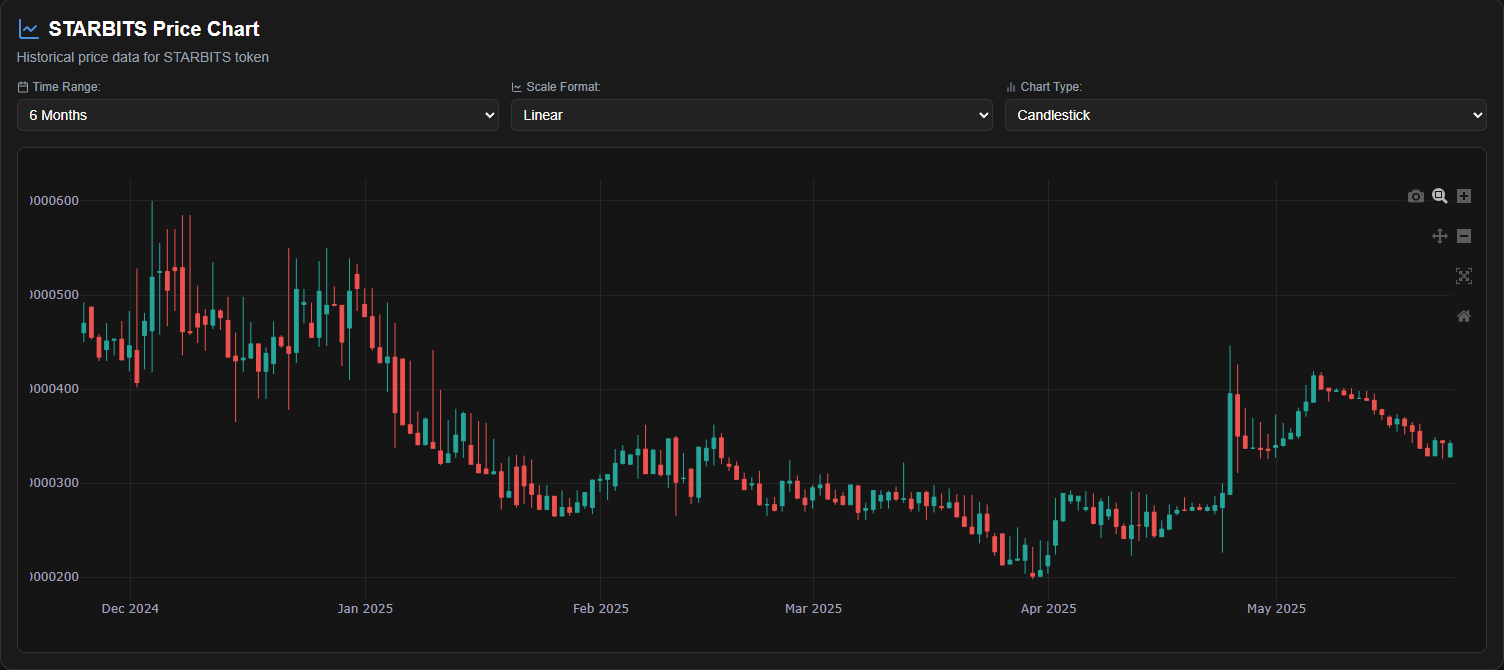The height and width of the screenshot is (670, 1504).
Task: Click the chart-line icon beside STARBITS title
Action: tap(29, 30)
